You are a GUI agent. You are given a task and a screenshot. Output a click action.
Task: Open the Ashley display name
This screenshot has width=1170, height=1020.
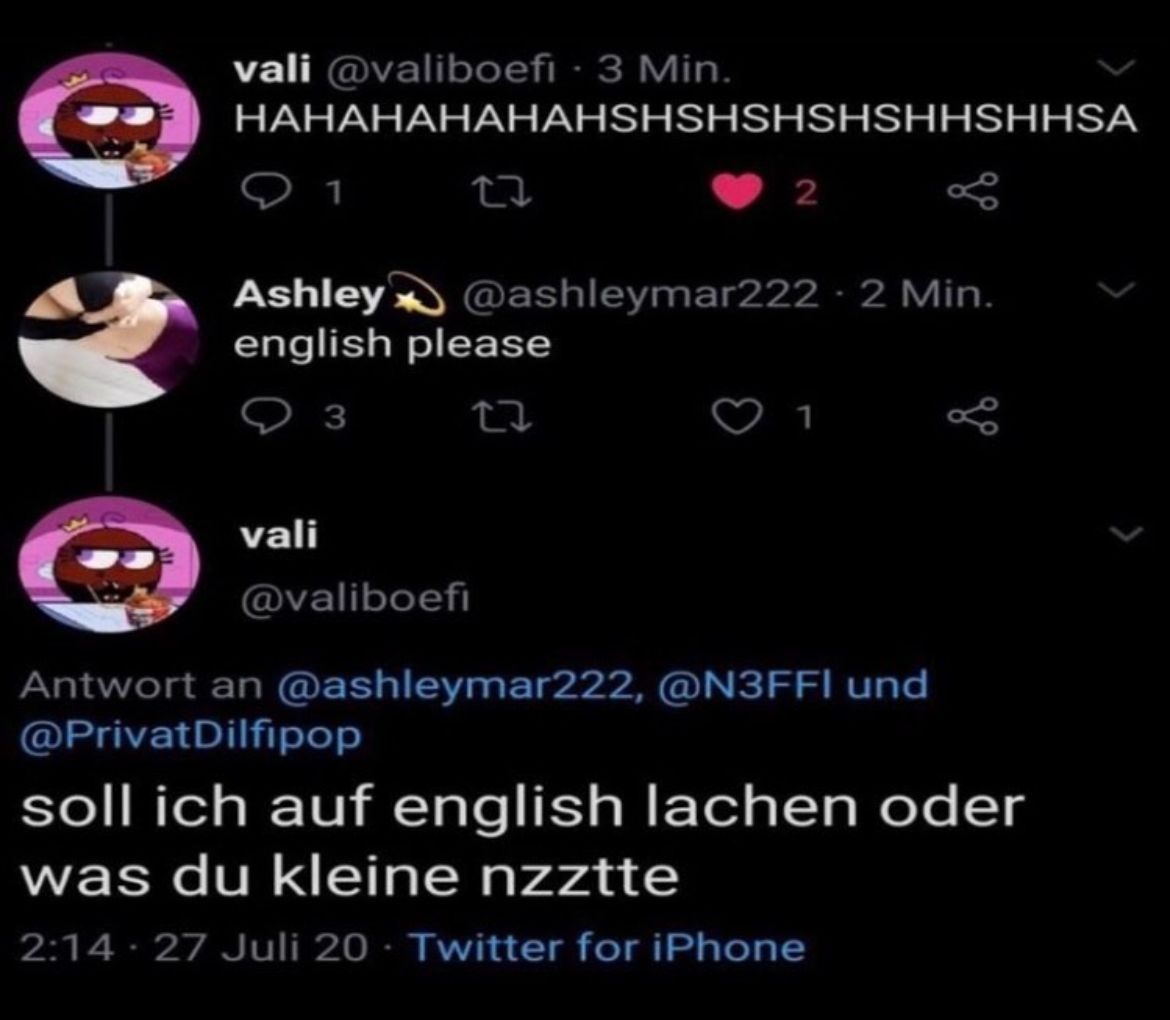pos(309,295)
